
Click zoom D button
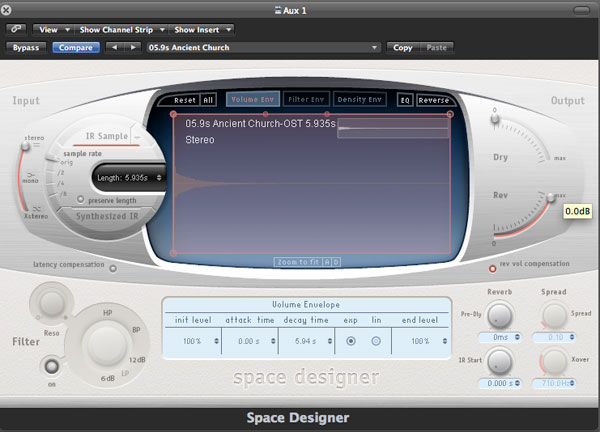pos(336,262)
